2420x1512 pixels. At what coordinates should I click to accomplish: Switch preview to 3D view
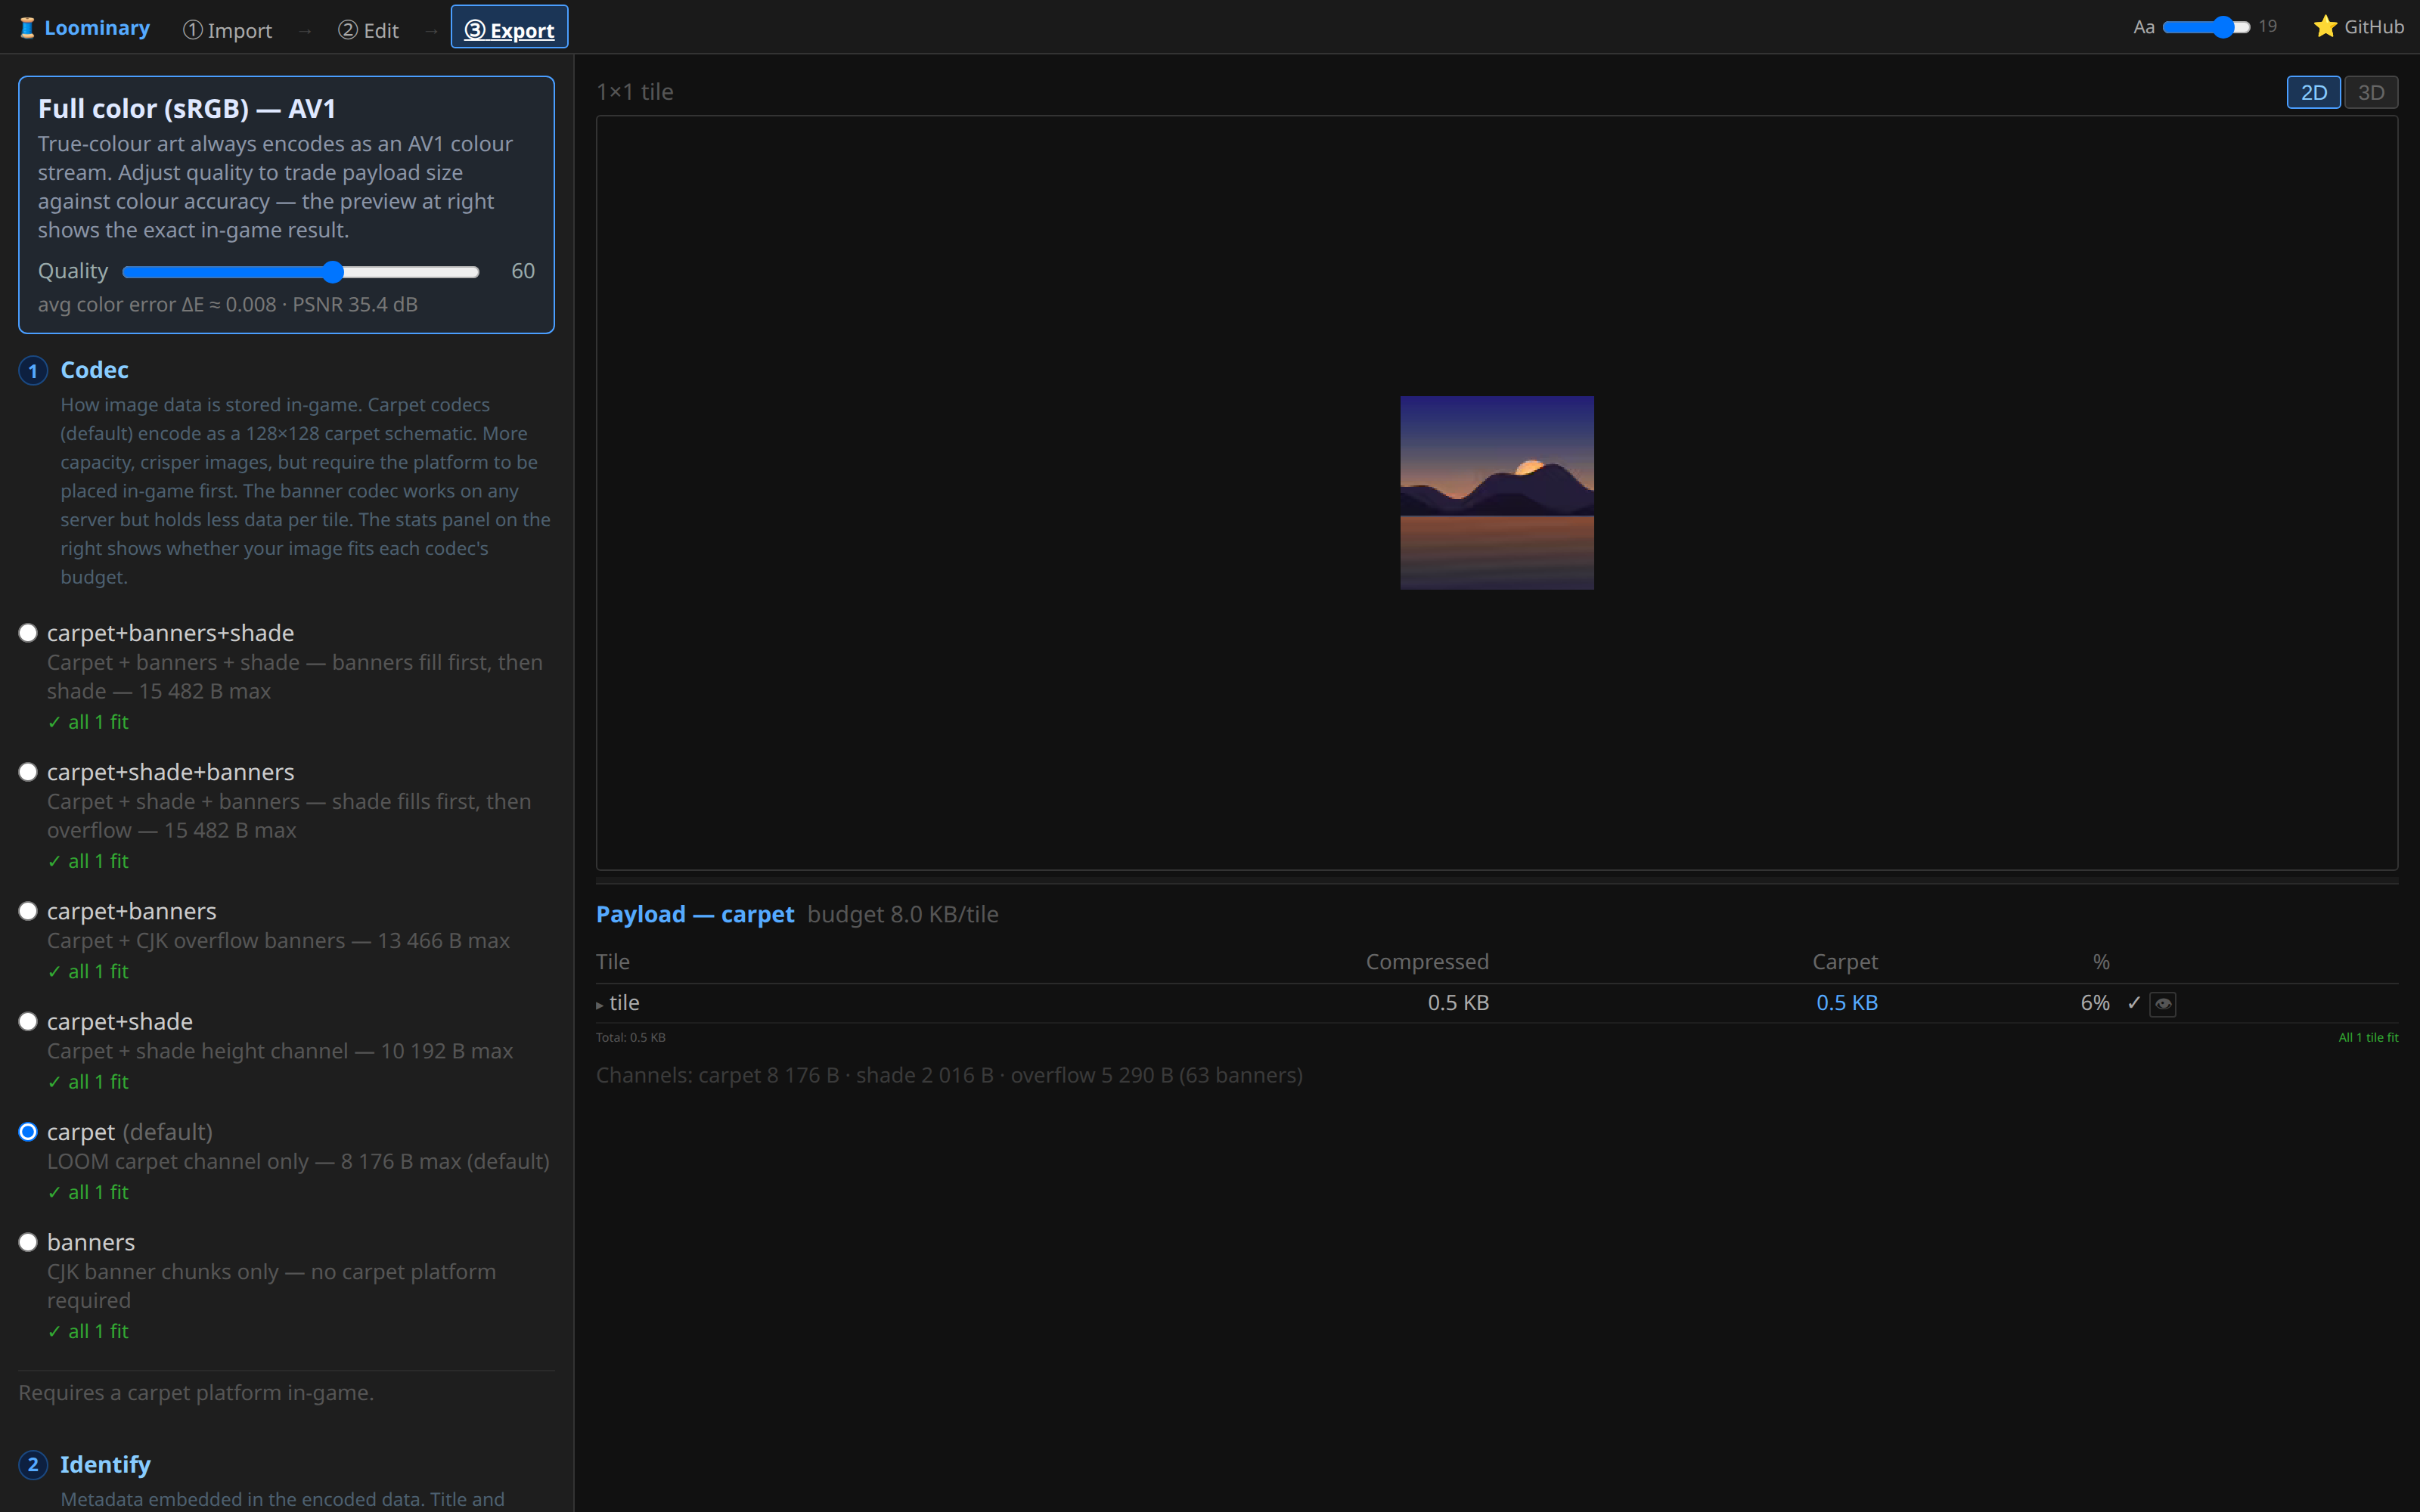point(2371,92)
